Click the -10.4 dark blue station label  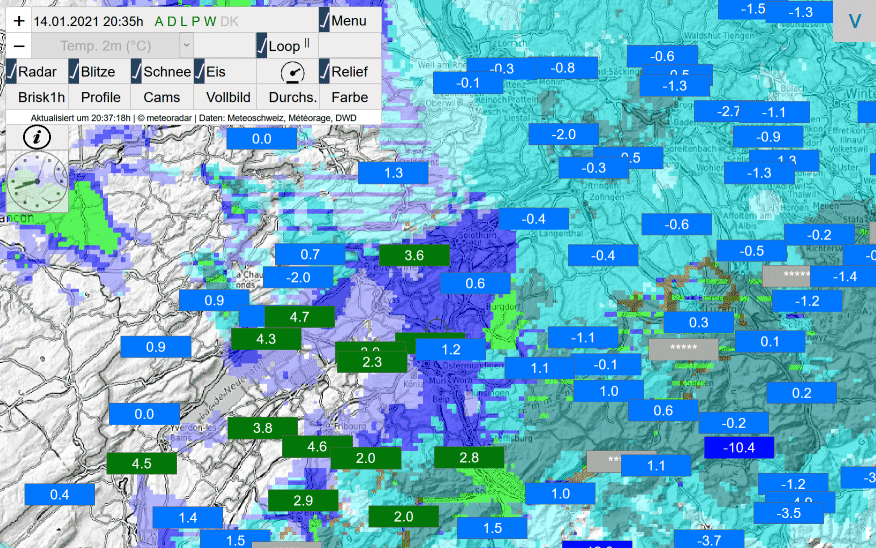[739, 447]
